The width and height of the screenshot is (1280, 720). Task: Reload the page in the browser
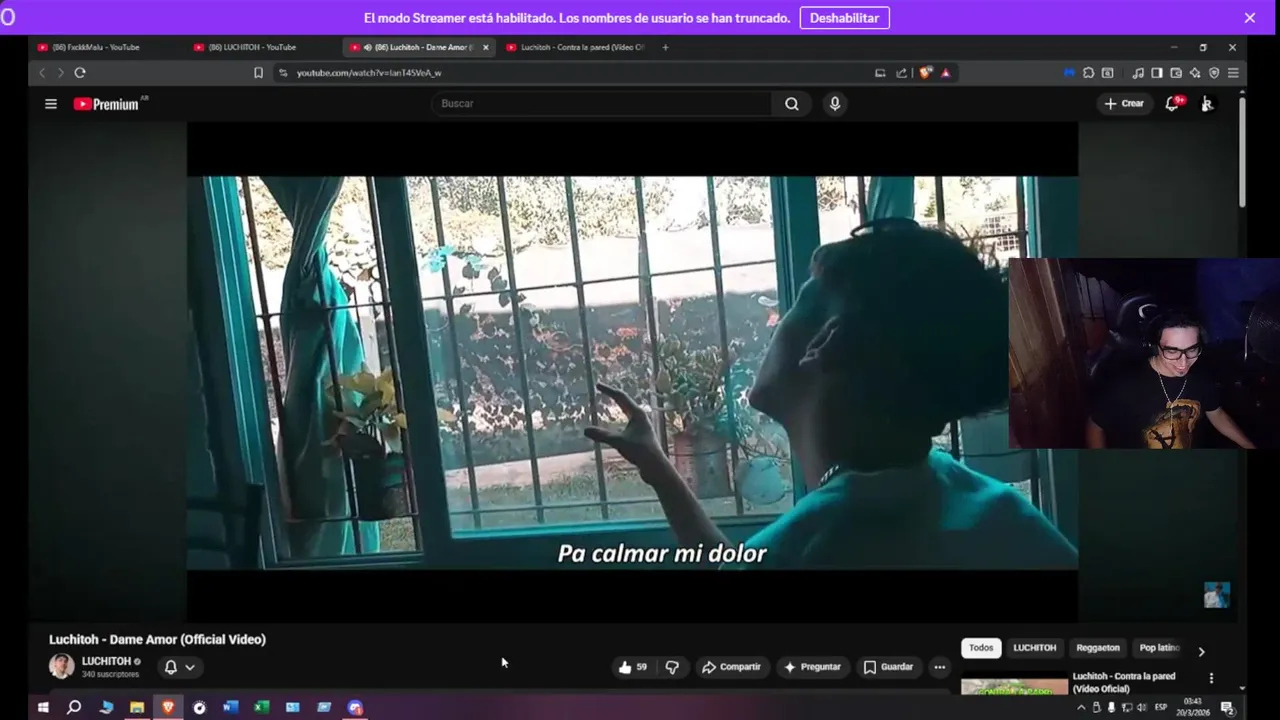pos(80,73)
